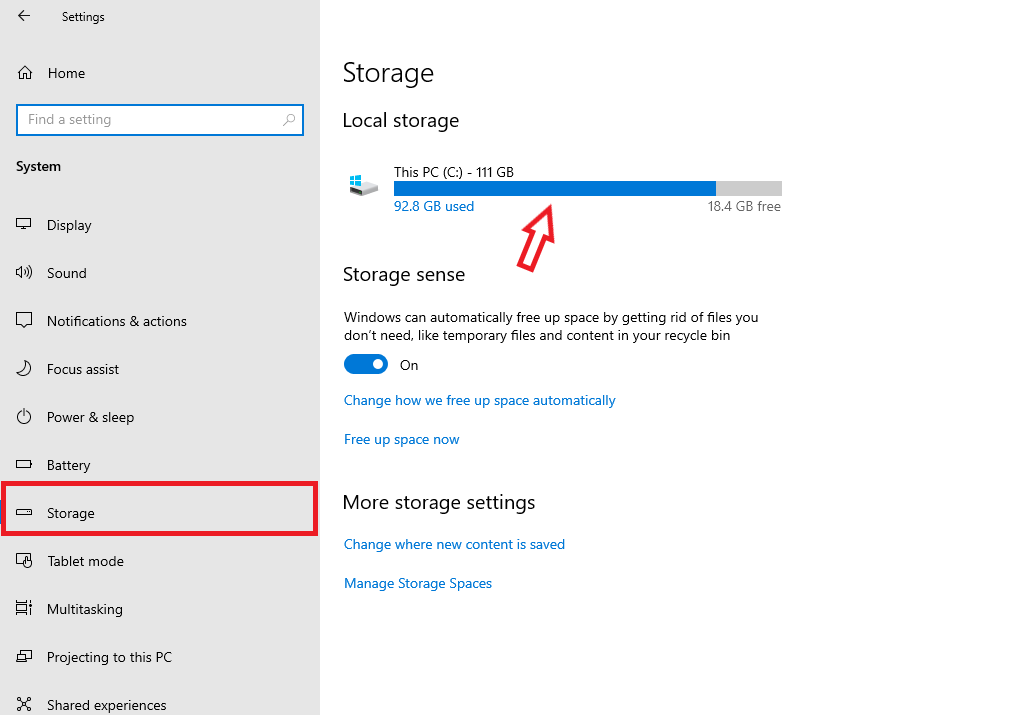Image resolution: width=1033 pixels, height=715 pixels.
Task: Click the This PC (C:) drive icon
Action: coord(363,185)
